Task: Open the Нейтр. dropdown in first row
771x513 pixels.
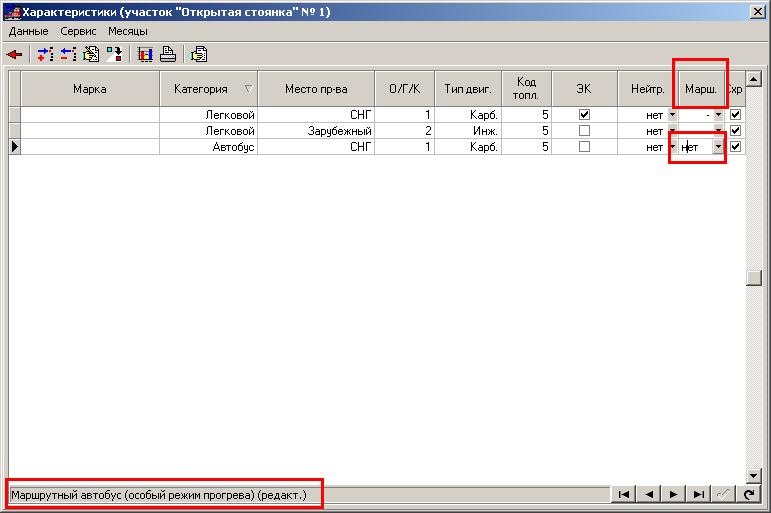Action: pos(672,115)
